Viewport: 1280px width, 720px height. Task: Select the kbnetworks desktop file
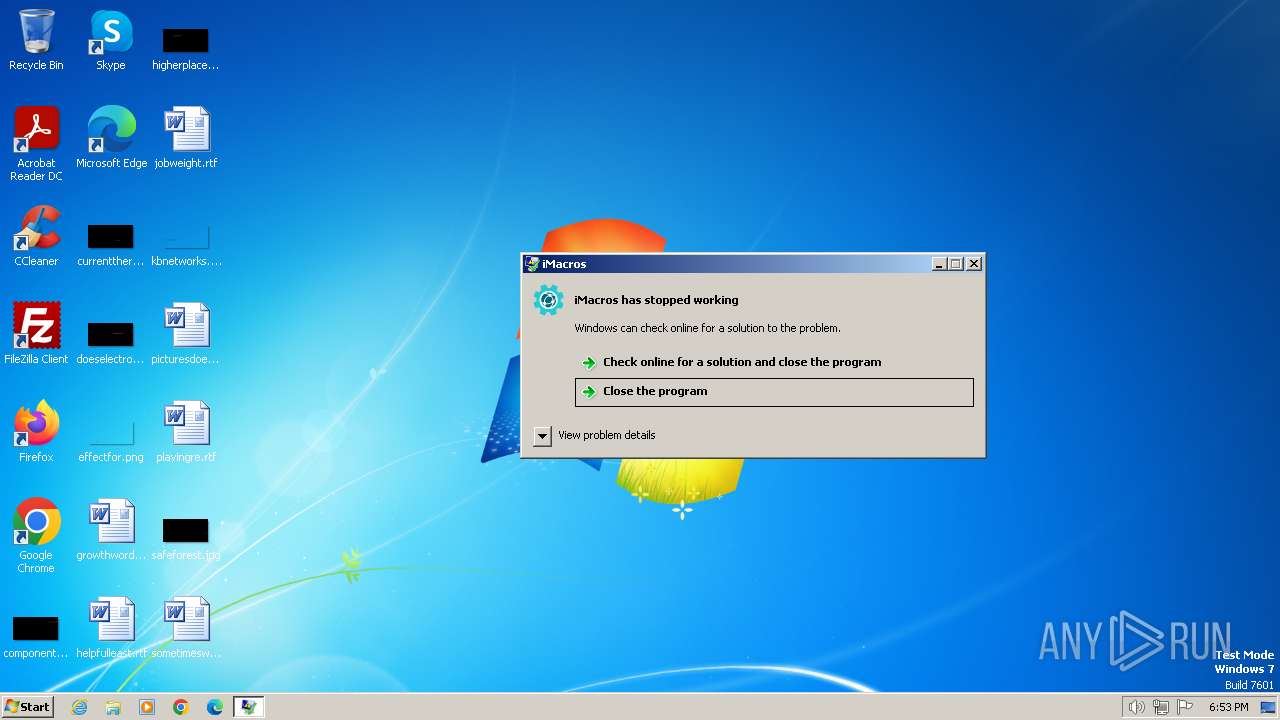[186, 245]
